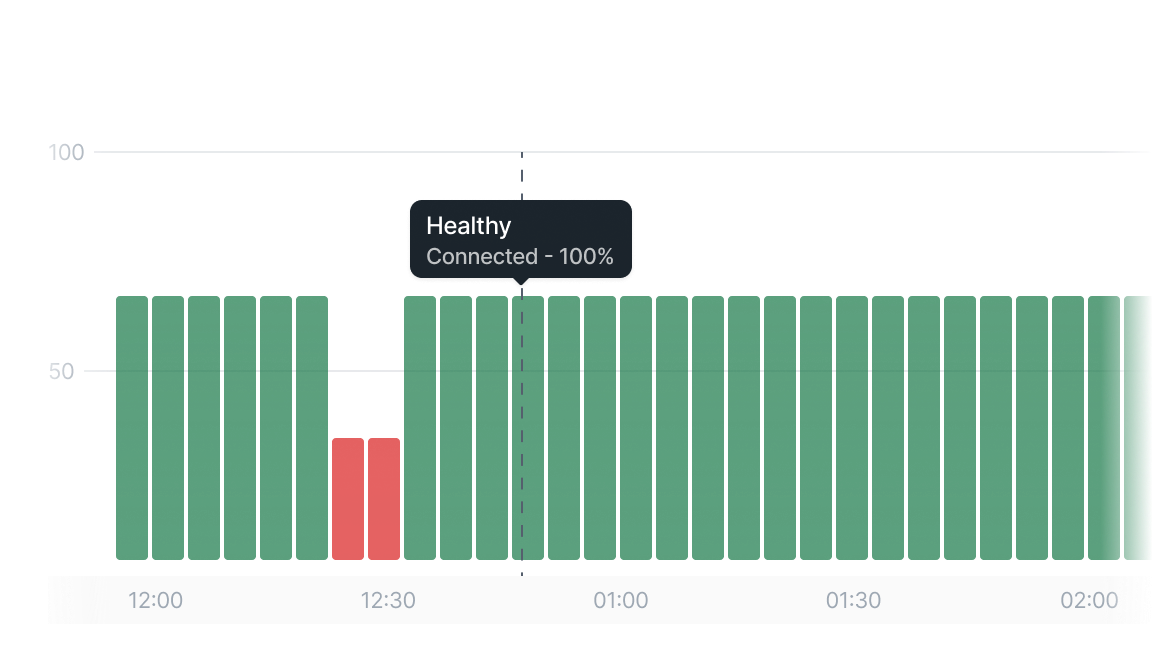
Task: Click the Healthy tooltip title
Action: (468, 226)
